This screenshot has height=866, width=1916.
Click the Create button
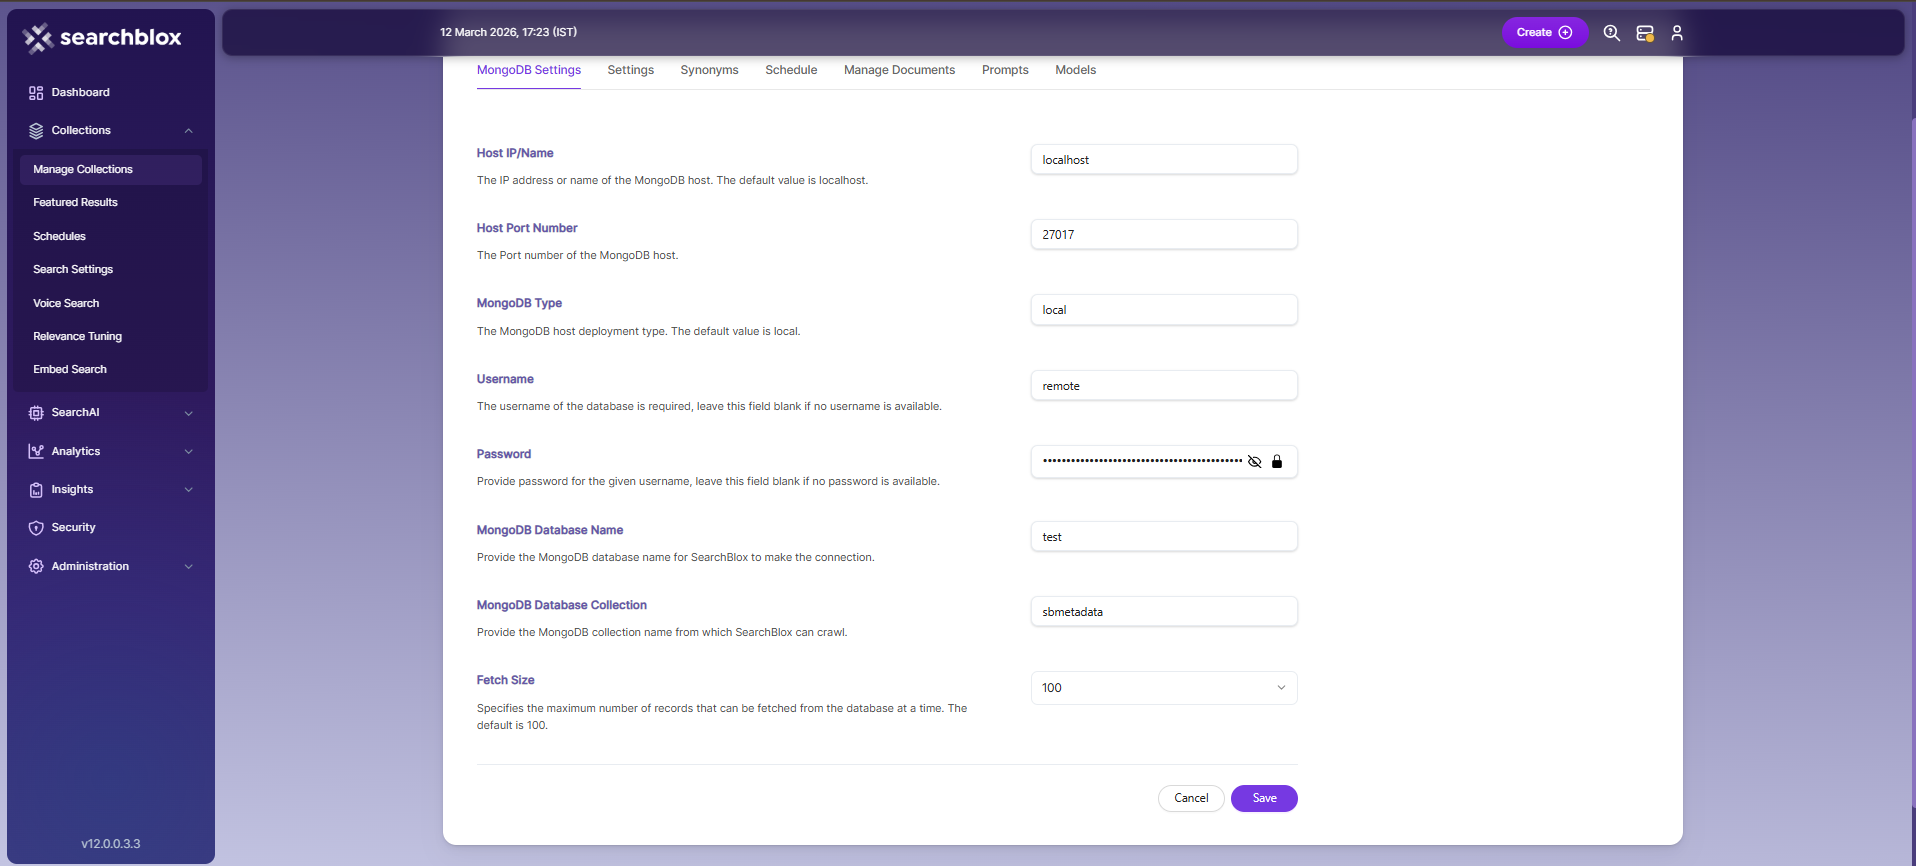tap(1544, 33)
